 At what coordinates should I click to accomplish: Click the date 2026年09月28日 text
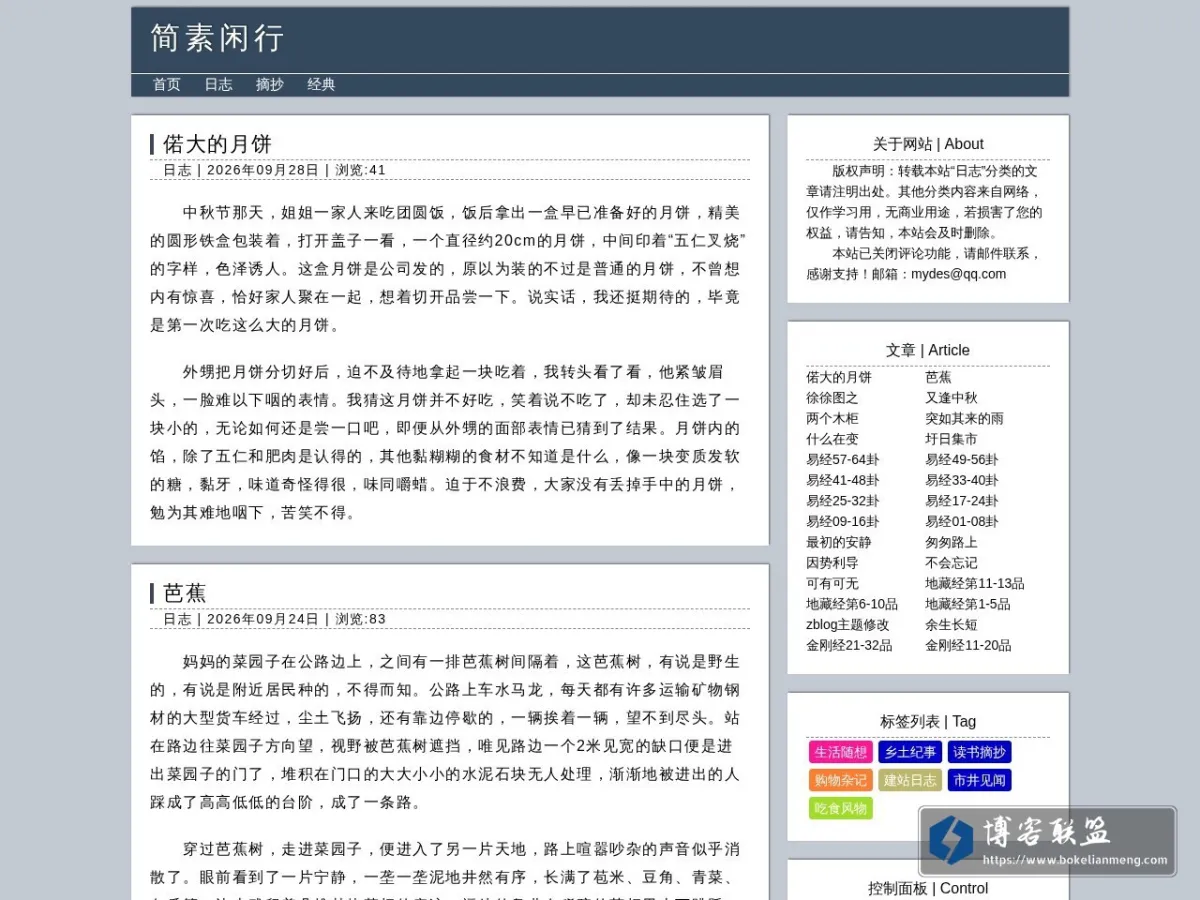tap(263, 170)
